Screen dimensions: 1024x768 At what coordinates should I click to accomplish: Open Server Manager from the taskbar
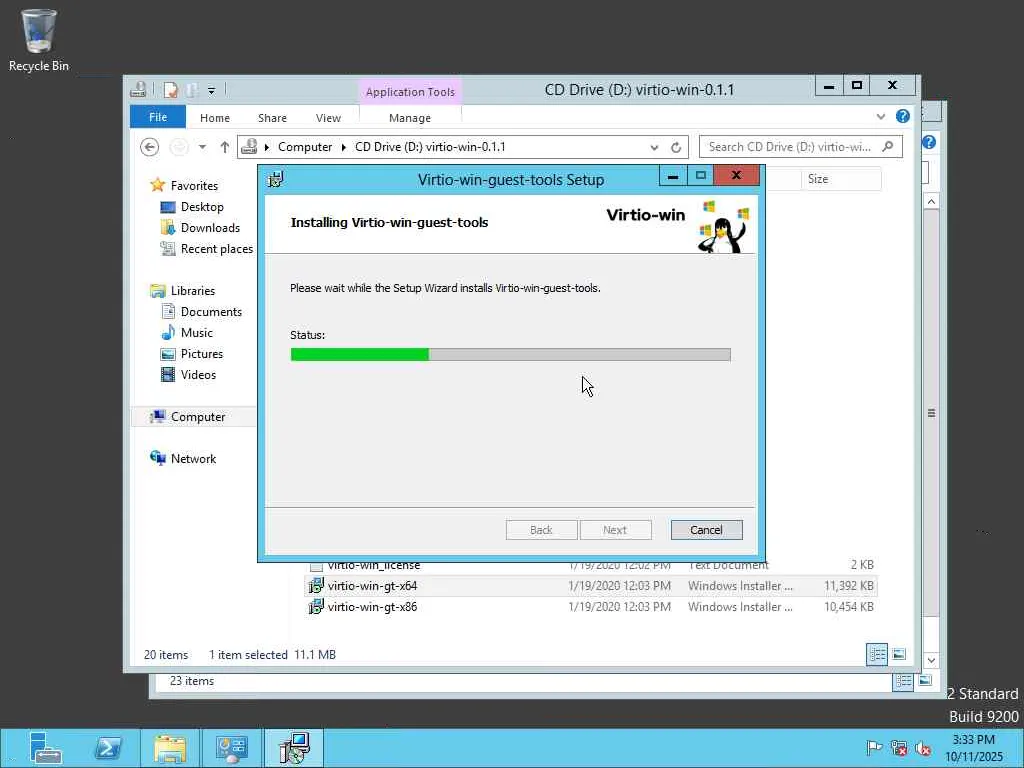click(45, 748)
